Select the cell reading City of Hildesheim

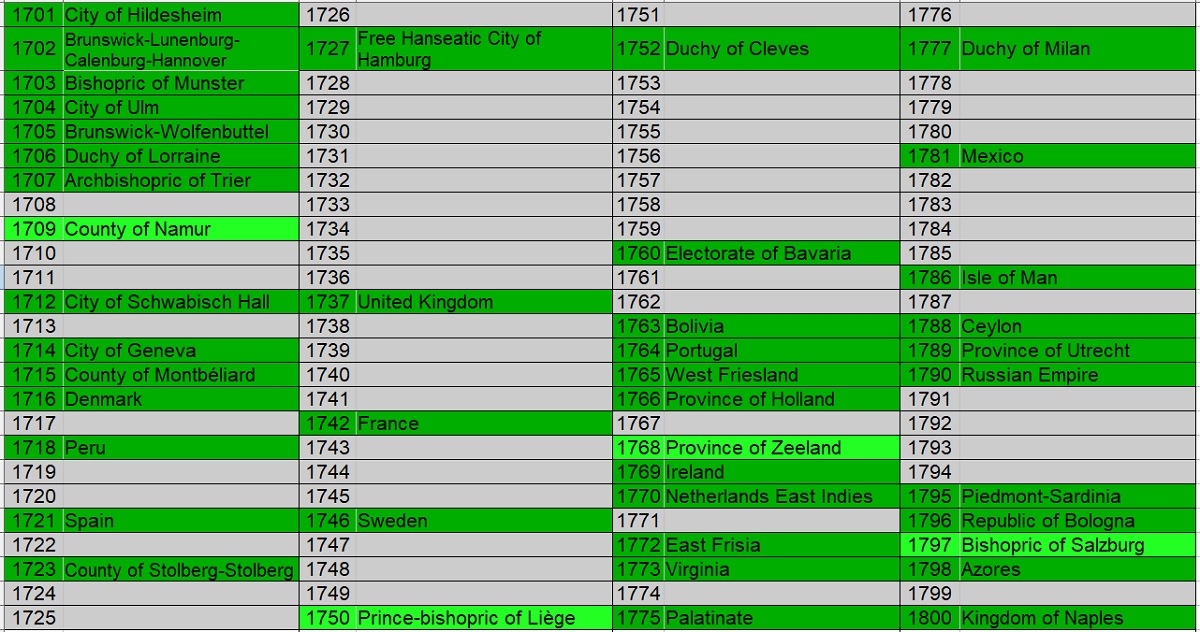[180, 15]
